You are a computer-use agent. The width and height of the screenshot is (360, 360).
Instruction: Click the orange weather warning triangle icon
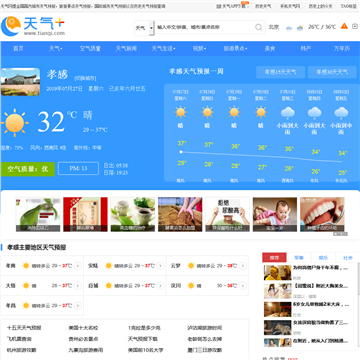344,26
